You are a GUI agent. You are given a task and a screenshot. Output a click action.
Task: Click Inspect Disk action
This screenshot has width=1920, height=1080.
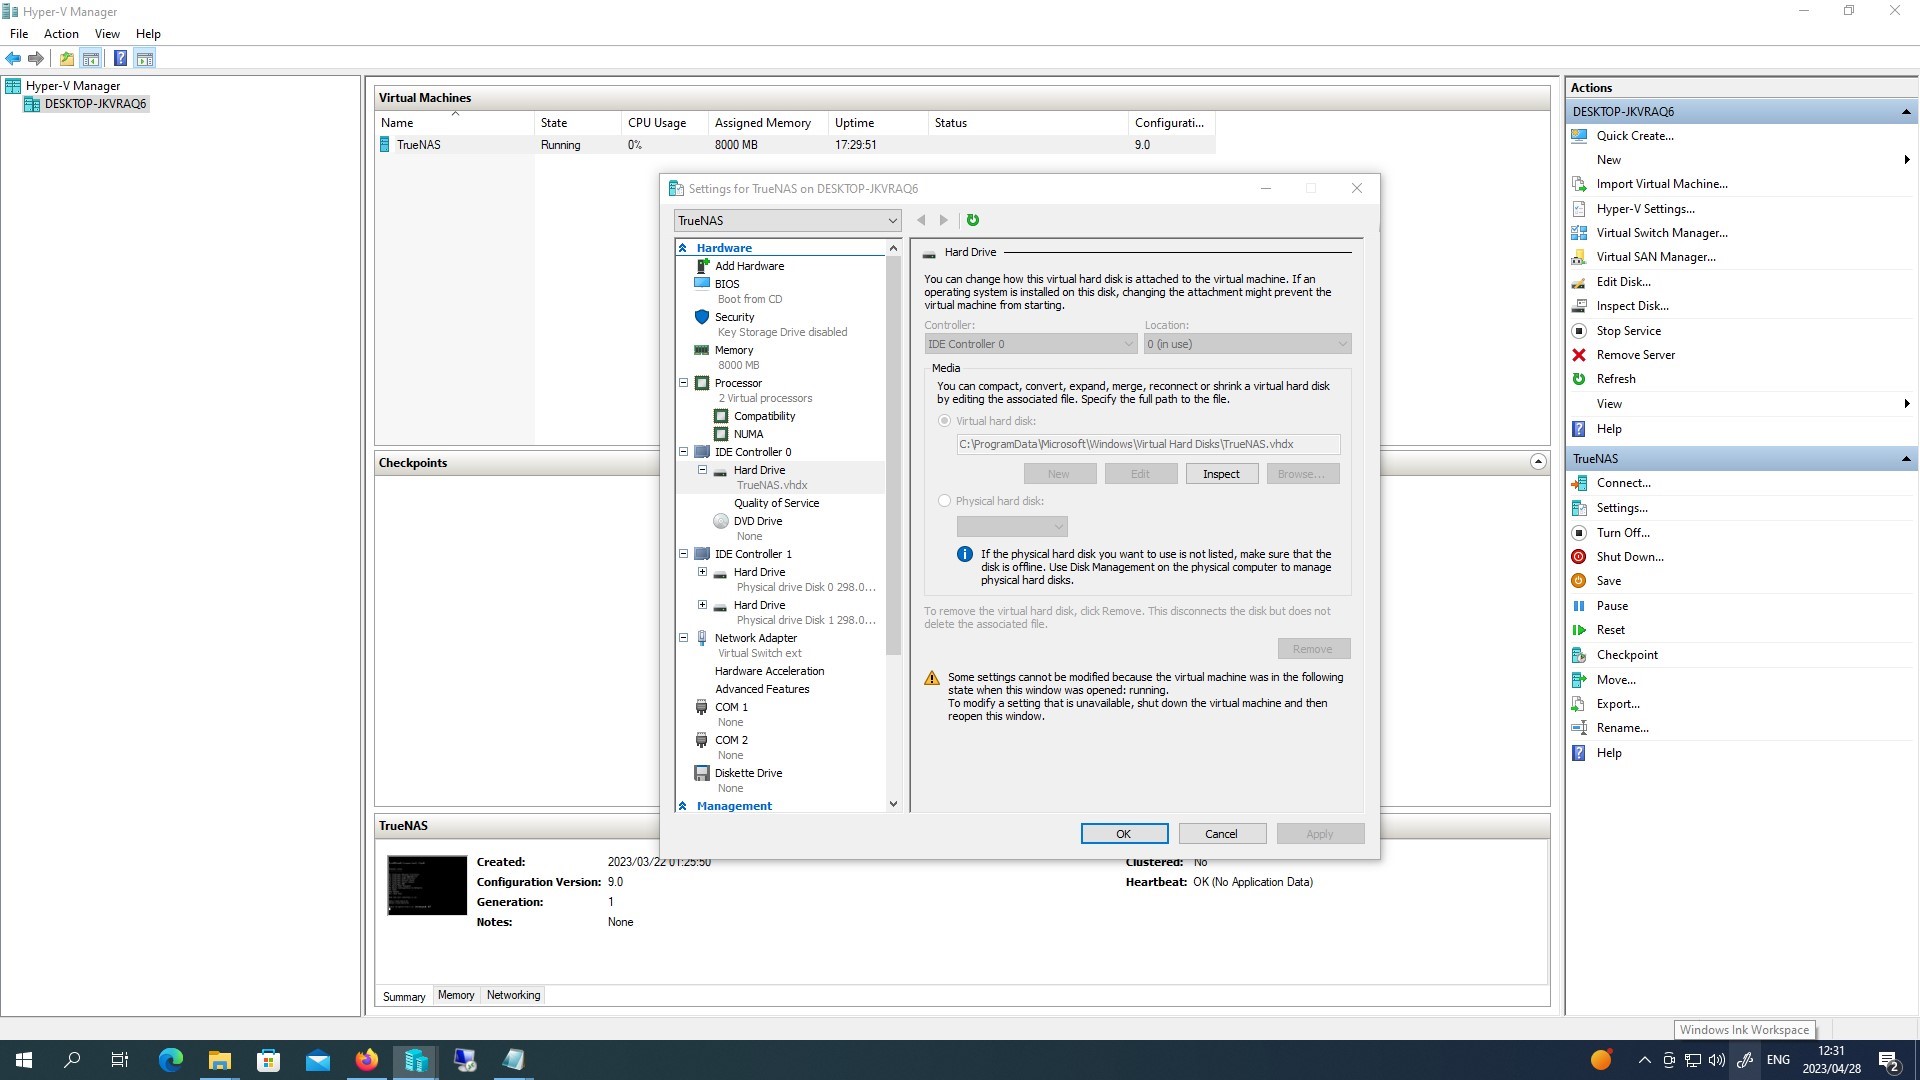tap(1632, 306)
